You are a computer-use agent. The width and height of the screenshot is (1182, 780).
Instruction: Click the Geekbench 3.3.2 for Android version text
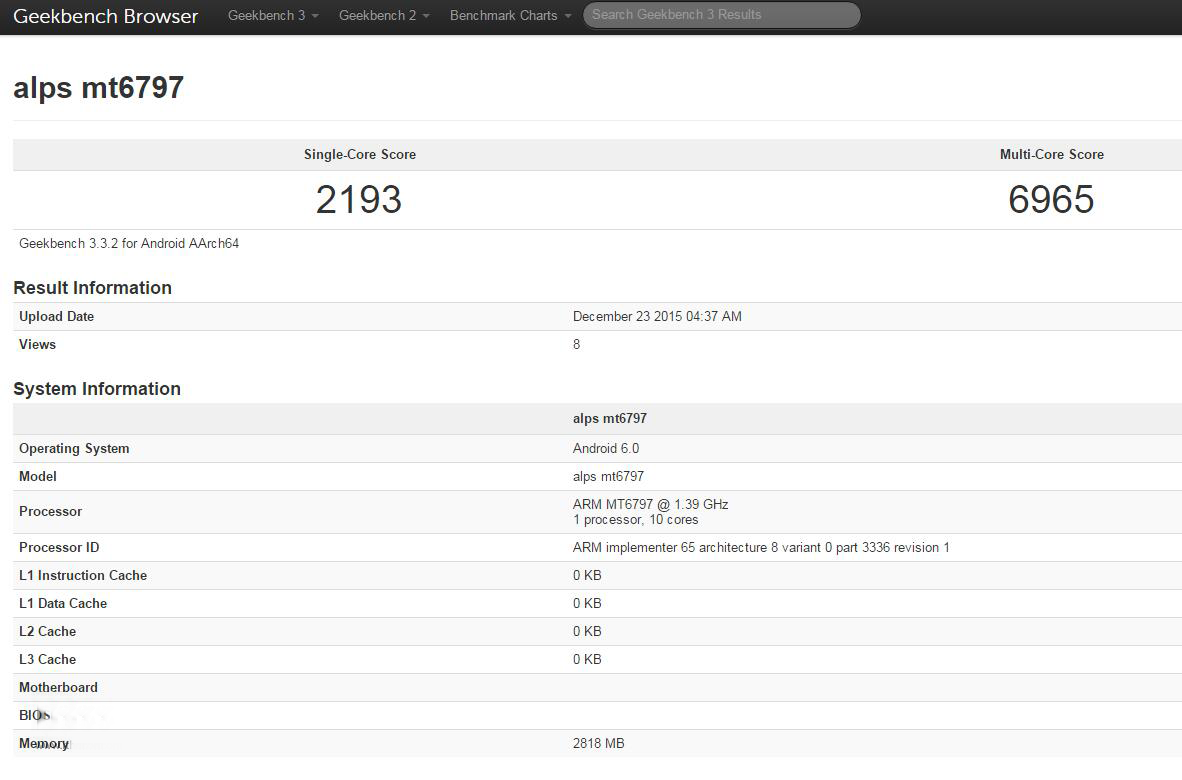(x=129, y=243)
